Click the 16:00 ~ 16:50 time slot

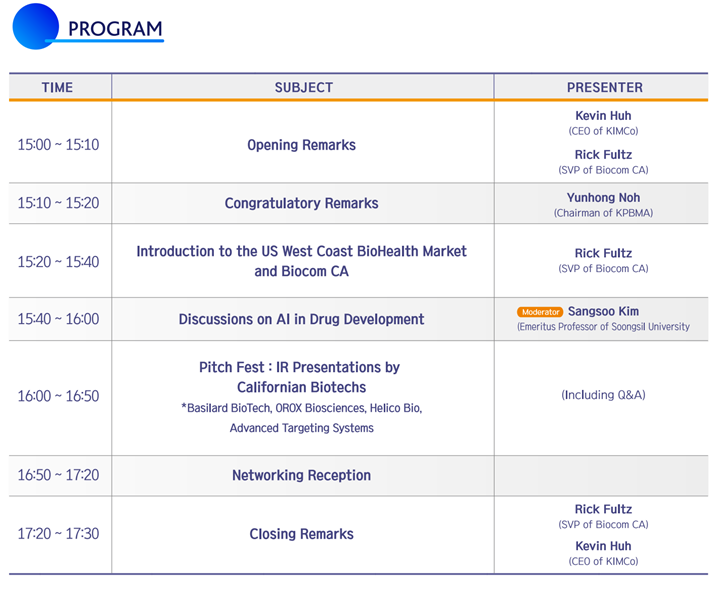pos(58,396)
